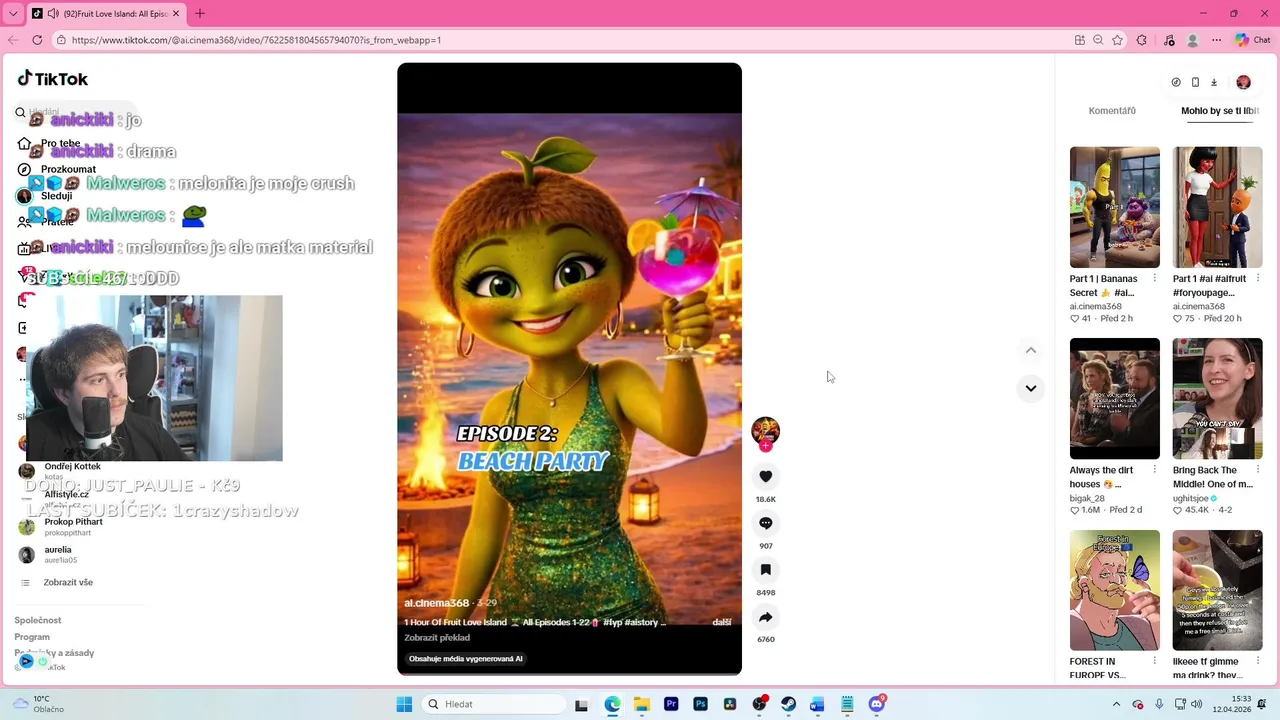
Task: Go to the previous video with up chevron
Action: 1030,350
